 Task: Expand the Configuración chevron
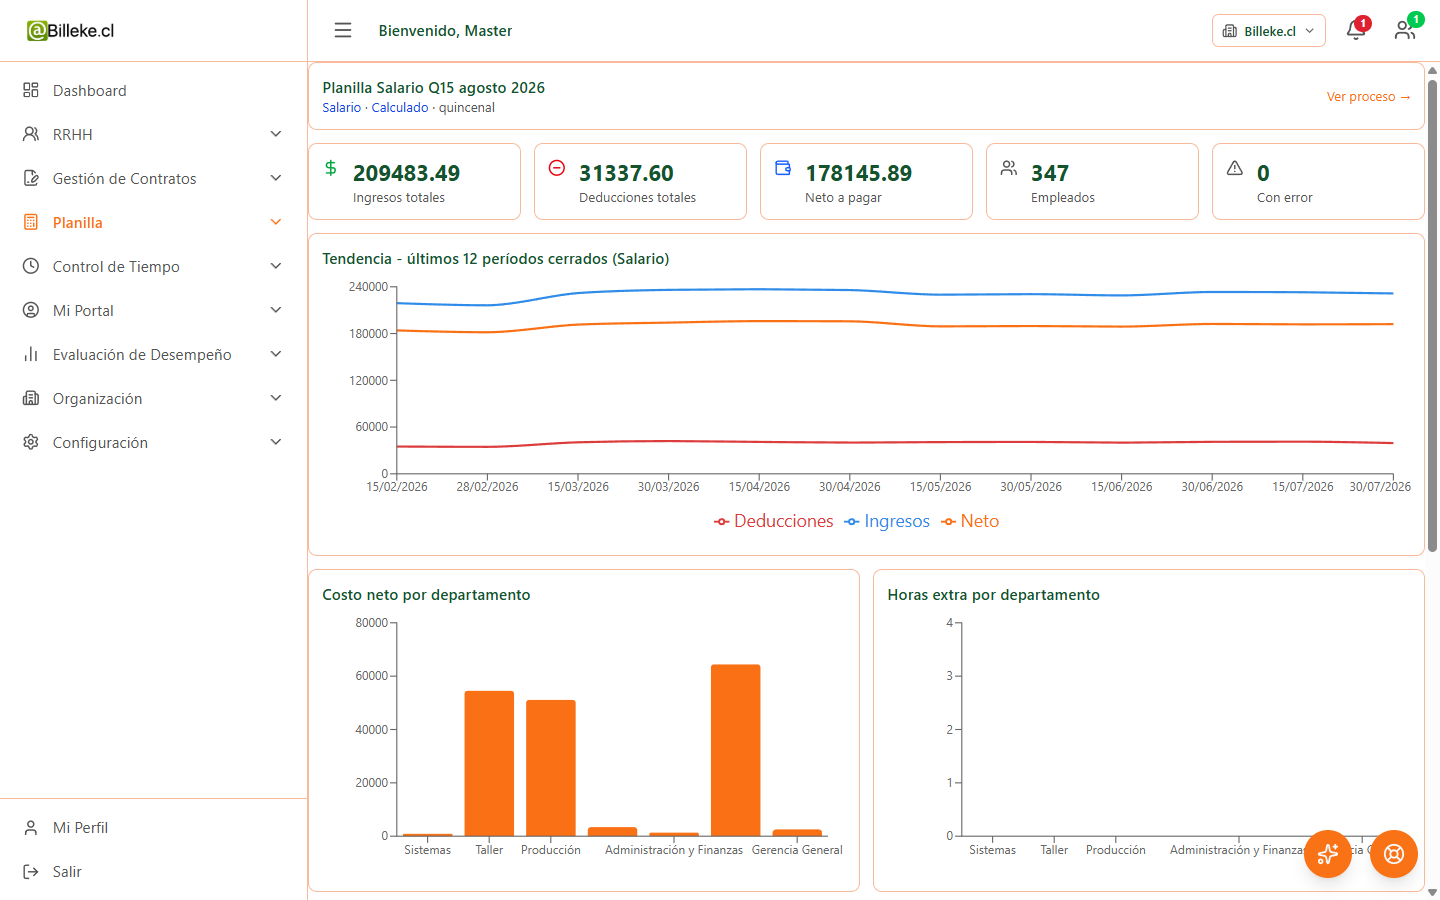click(x=276, y=442)
